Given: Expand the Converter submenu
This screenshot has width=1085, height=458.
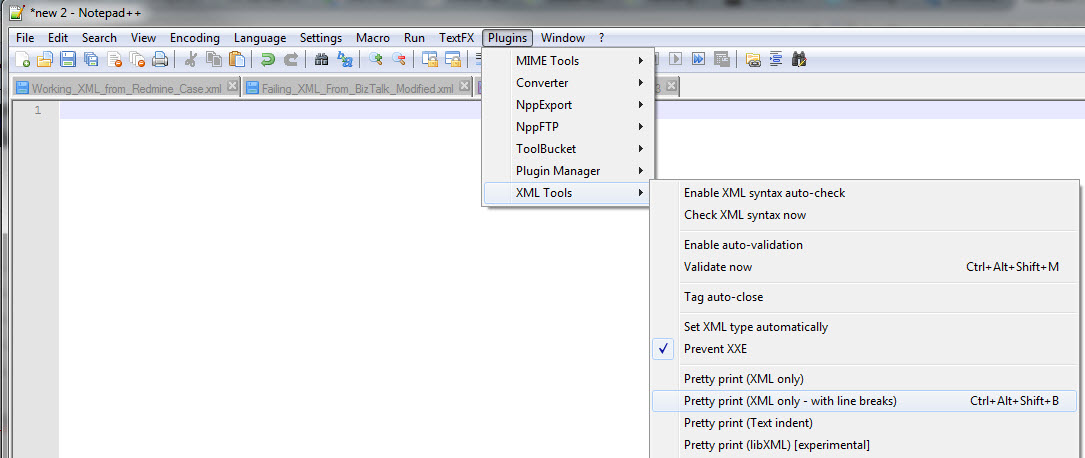Looking at the screenshot, I should [x=568, y=83].
